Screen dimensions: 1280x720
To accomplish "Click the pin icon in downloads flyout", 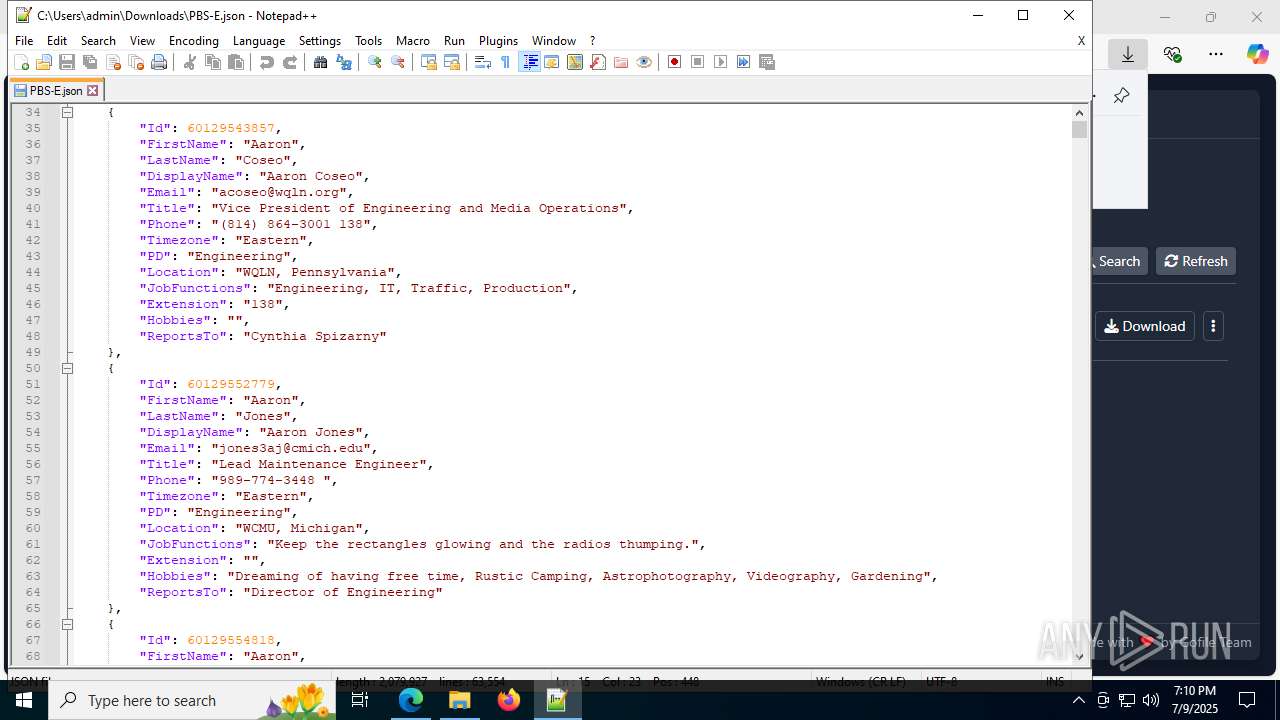I will 1121,96.
